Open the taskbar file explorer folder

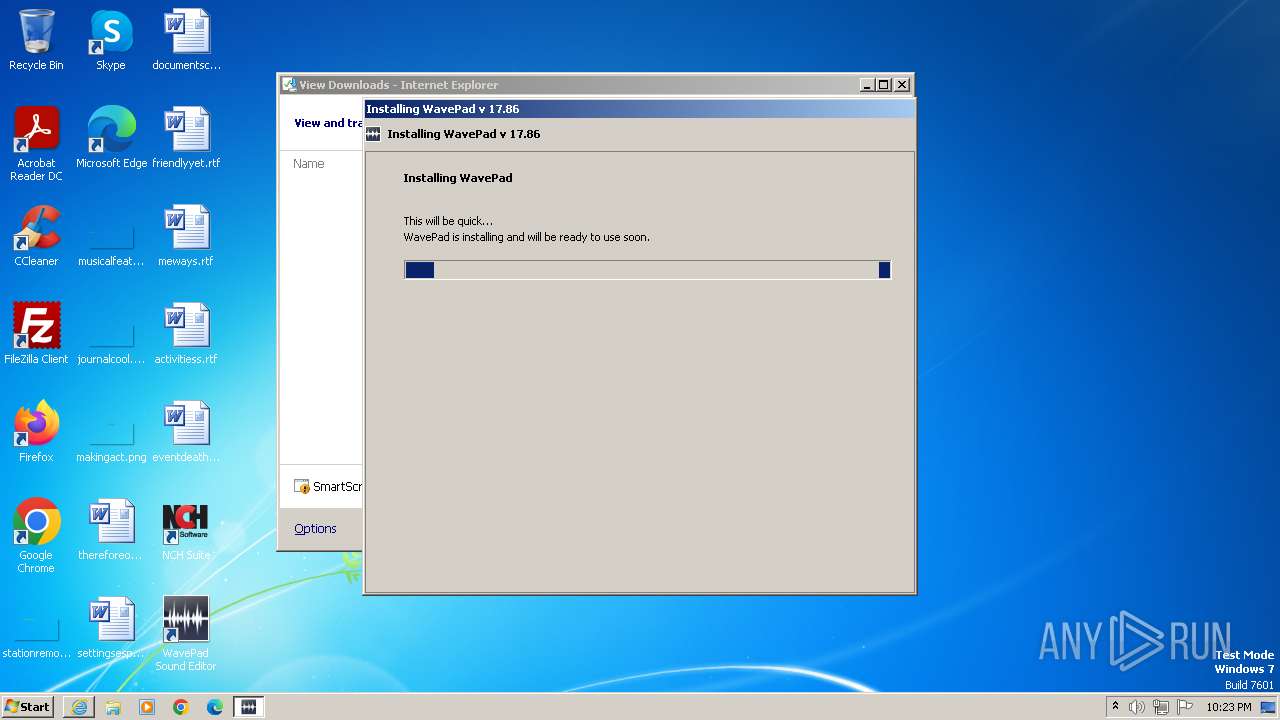113,707
